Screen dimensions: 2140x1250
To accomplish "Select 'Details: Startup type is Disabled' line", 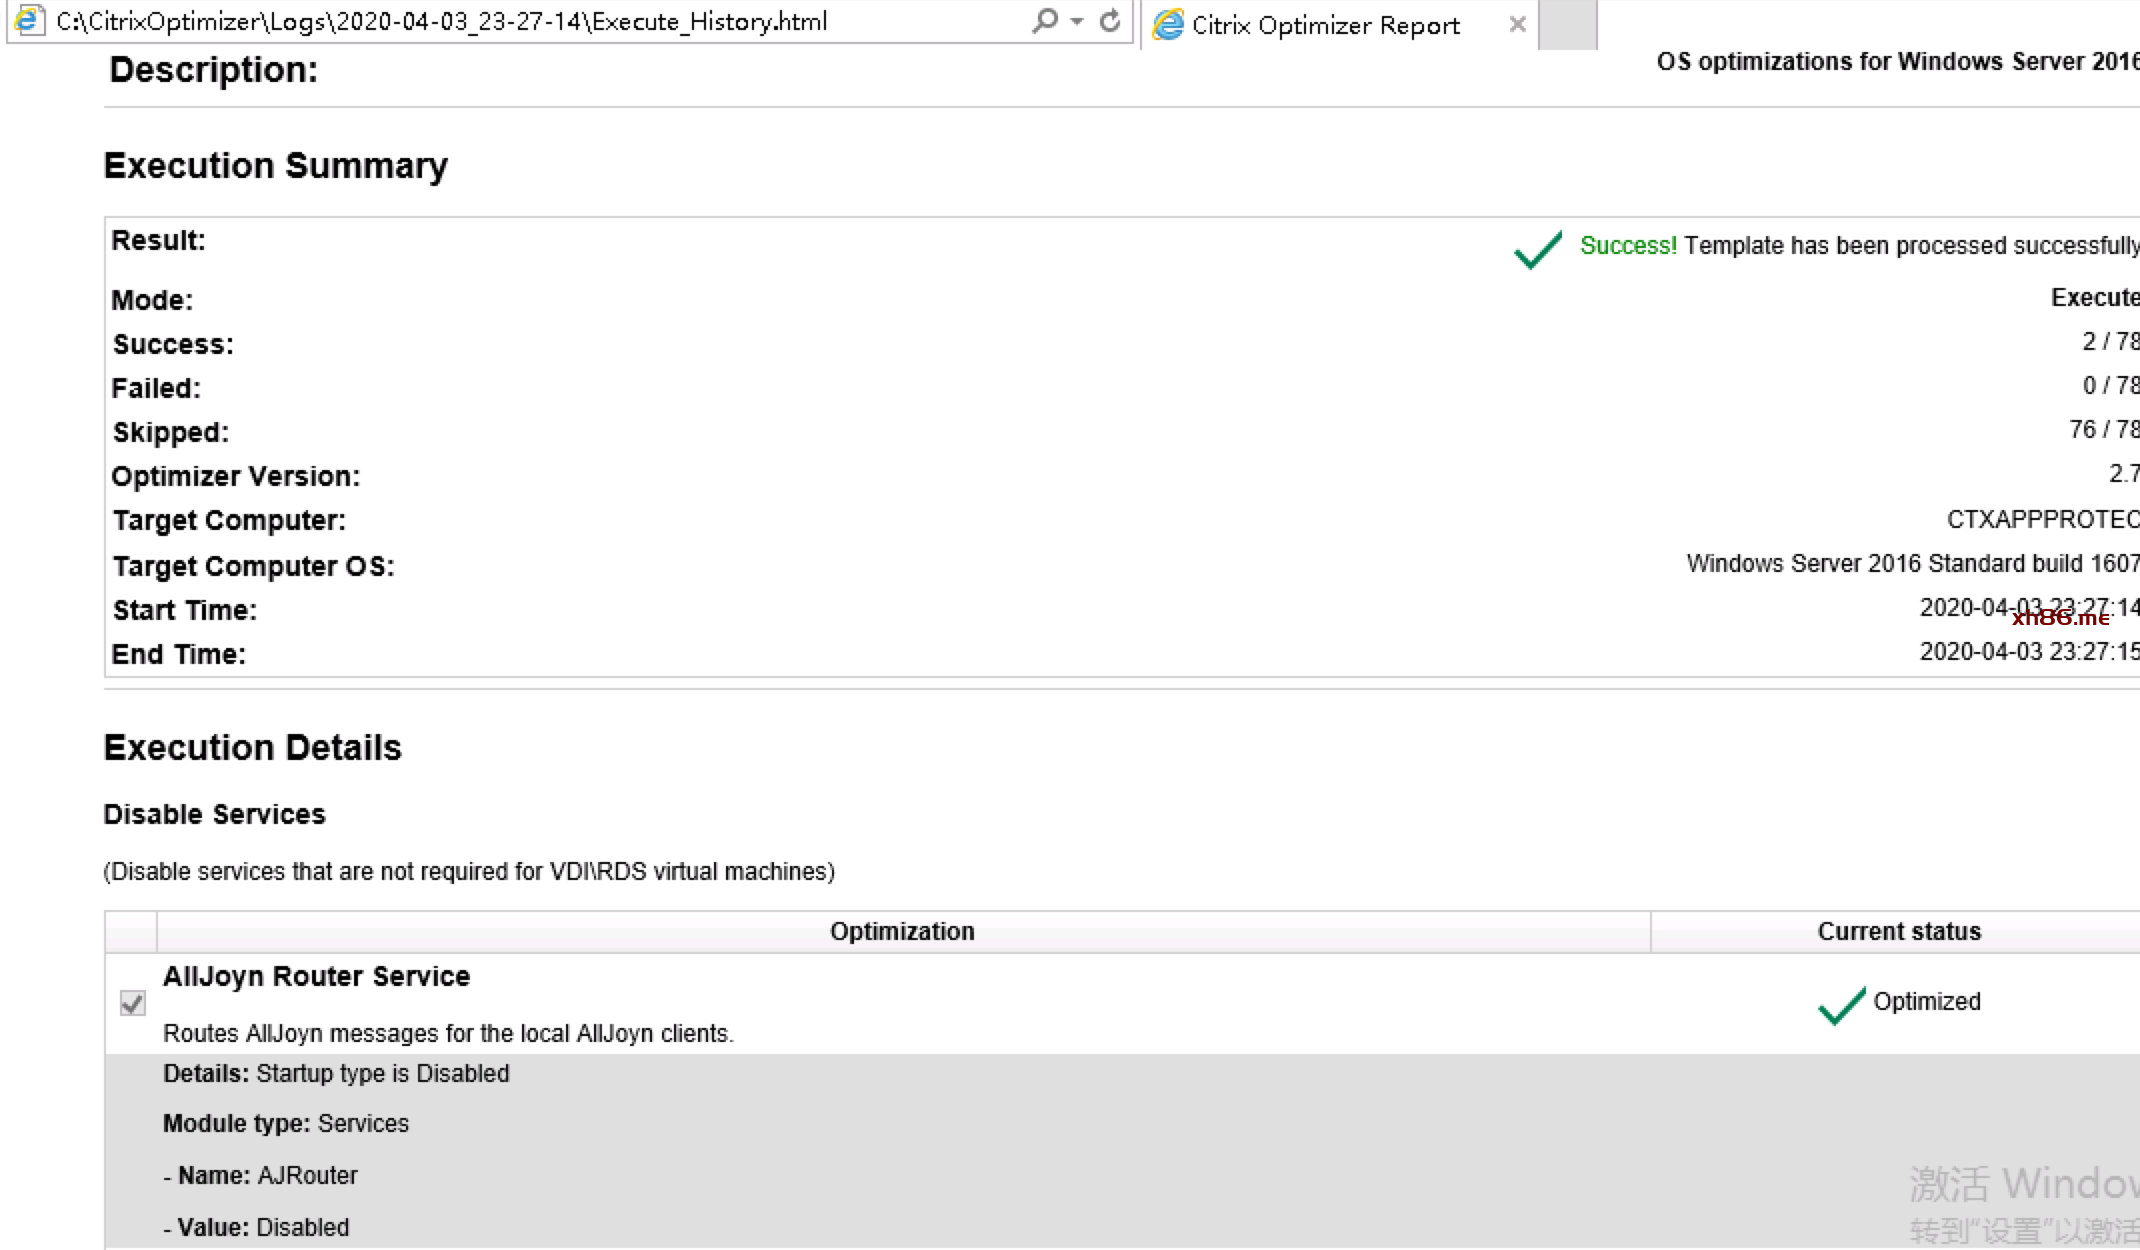I will (336, 1073).
